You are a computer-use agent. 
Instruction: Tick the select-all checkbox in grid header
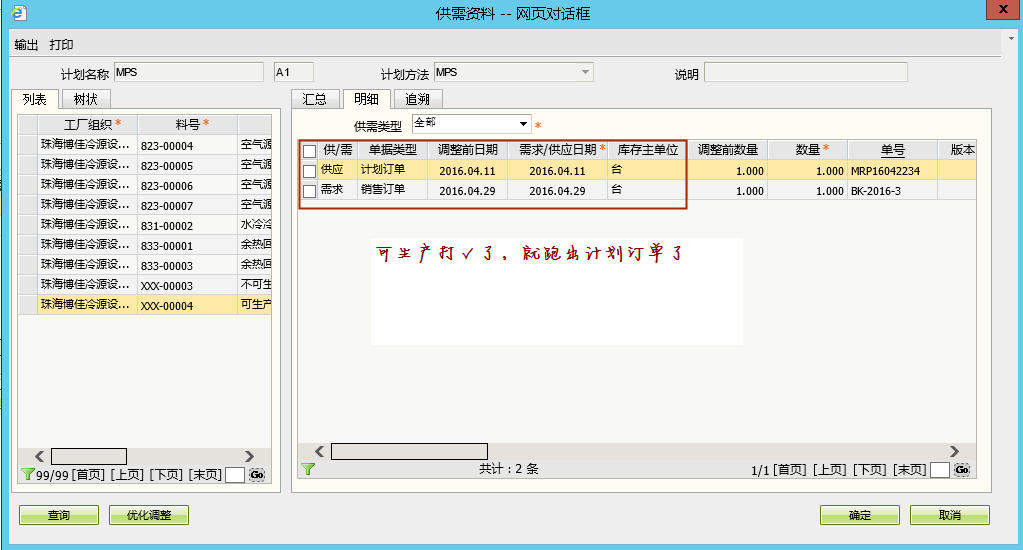tap(309, 151)
